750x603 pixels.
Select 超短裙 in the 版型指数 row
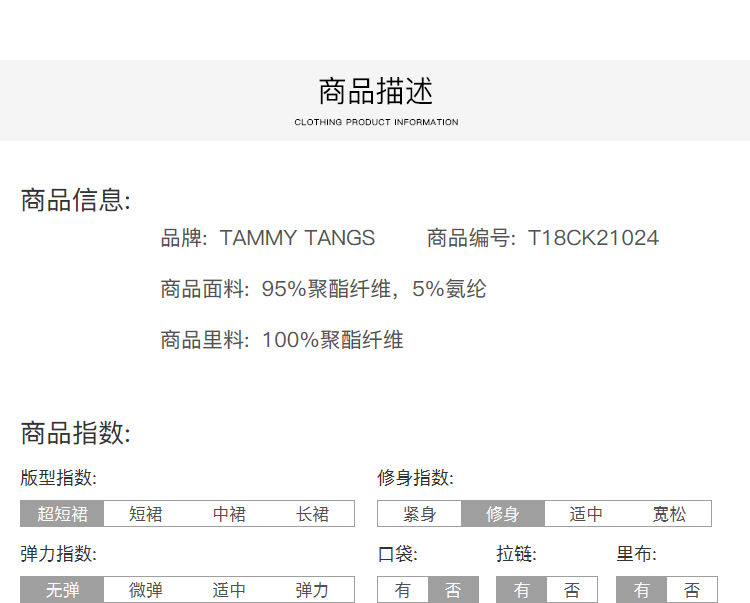coord(62,514)
